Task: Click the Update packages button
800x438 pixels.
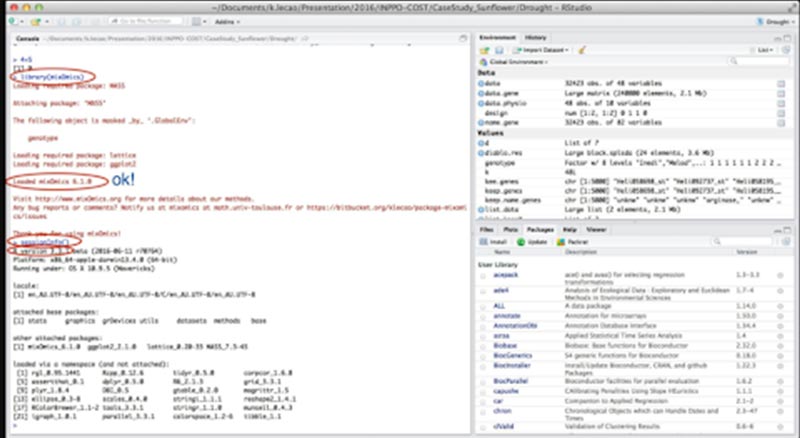Action: tap(532, 242)
